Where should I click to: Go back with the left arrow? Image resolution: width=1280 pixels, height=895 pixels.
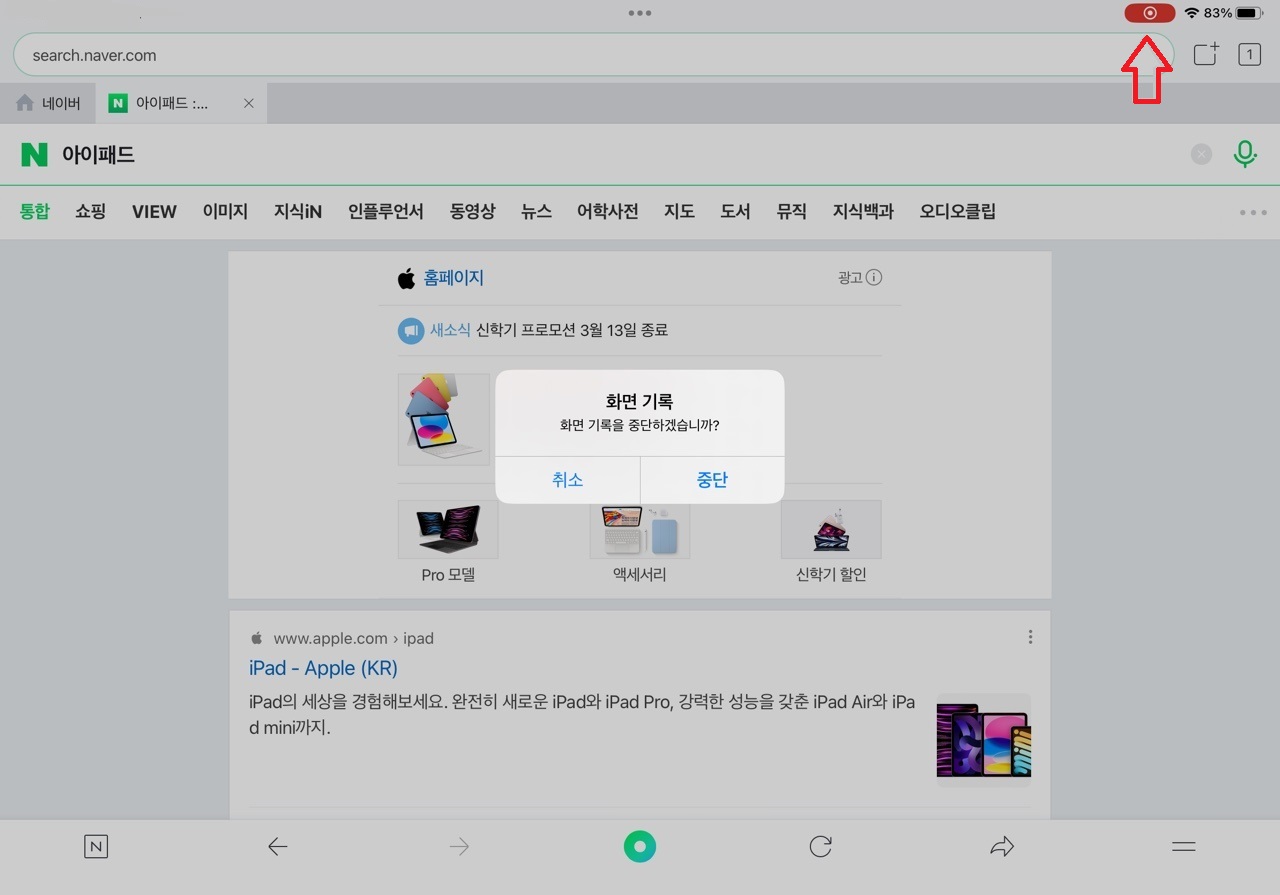(277, 847)
